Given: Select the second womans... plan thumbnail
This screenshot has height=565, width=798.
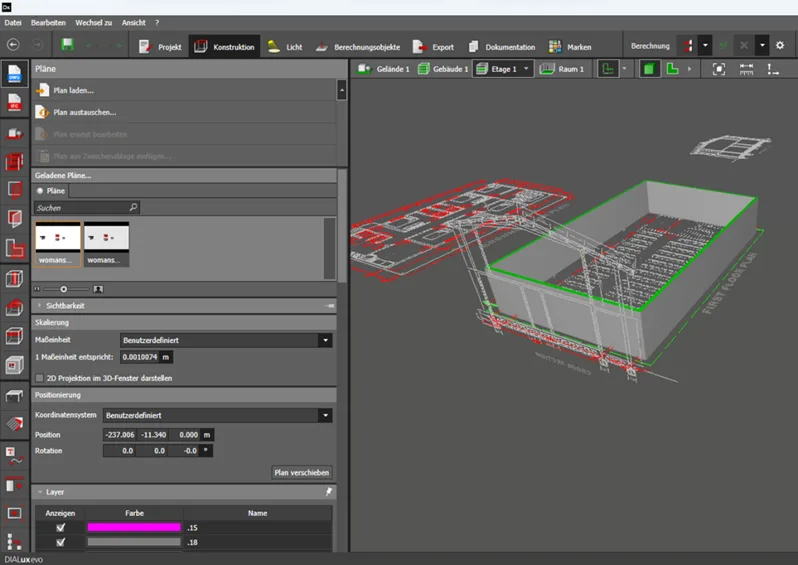Looking at the screenshot, I should click(106, 244).
